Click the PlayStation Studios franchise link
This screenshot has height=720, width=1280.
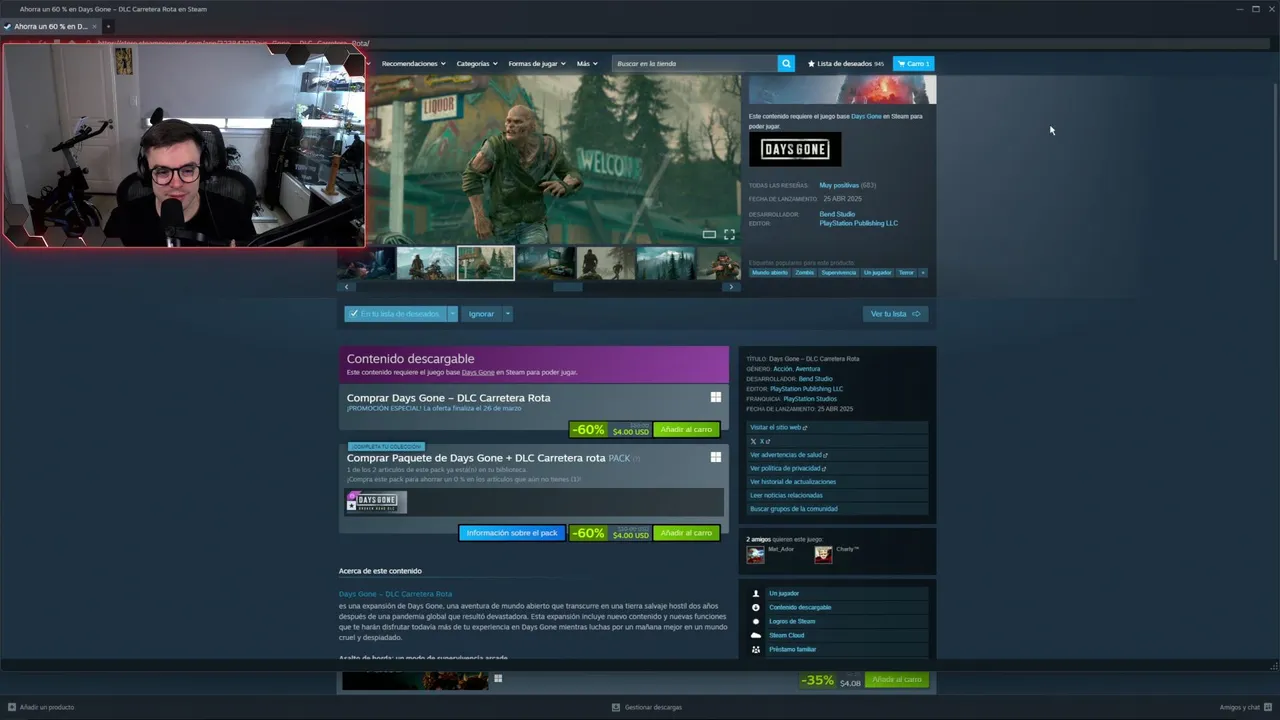810,399
